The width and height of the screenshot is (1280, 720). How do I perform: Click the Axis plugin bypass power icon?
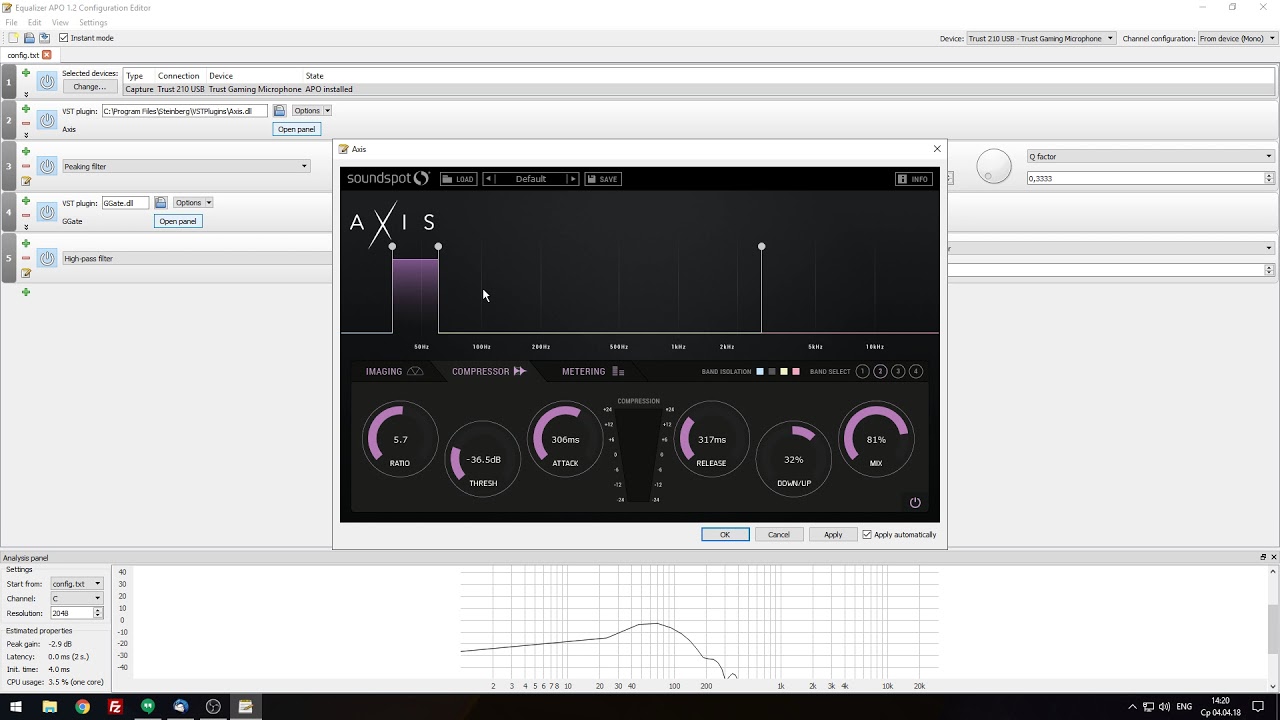click(x=915, y=503)
